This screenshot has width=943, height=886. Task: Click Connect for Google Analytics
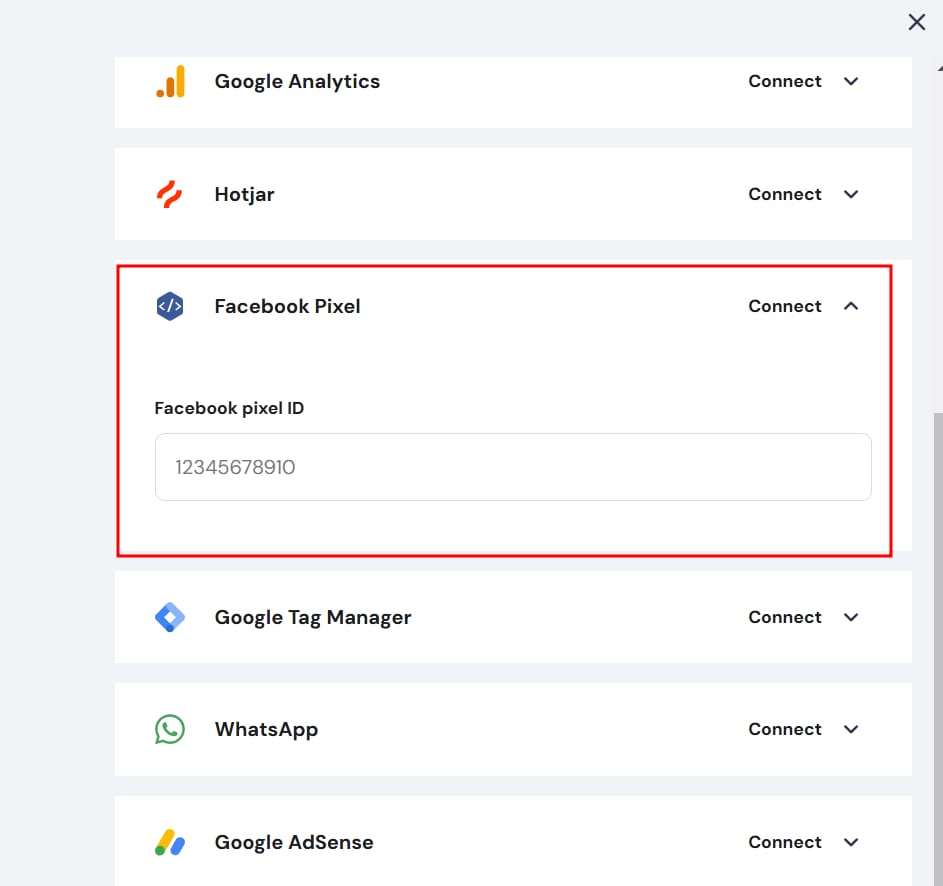pyautogui.click(x=785, y=81)
